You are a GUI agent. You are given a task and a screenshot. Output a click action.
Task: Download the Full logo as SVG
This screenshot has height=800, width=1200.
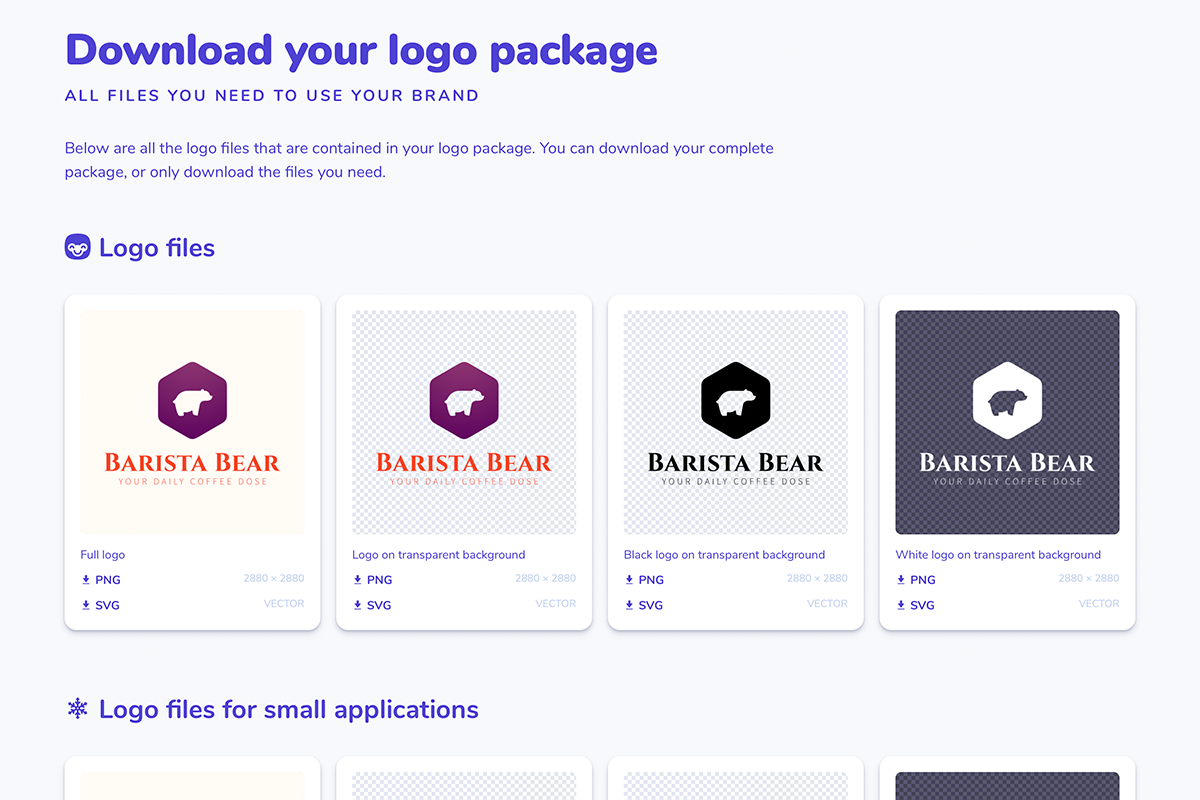click(x=100, y=604)
